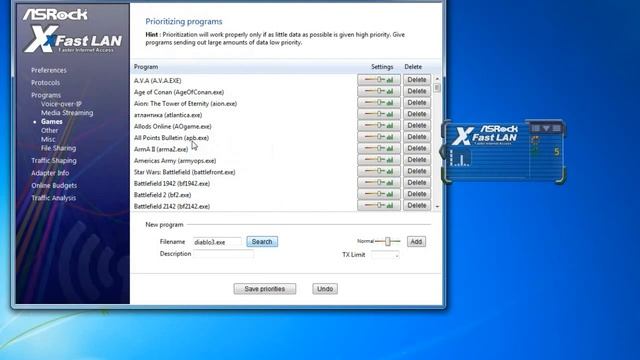Delete the All Points Bulletin entry
The height and width of the screenshot is (360, 640).
coord(417,137)
